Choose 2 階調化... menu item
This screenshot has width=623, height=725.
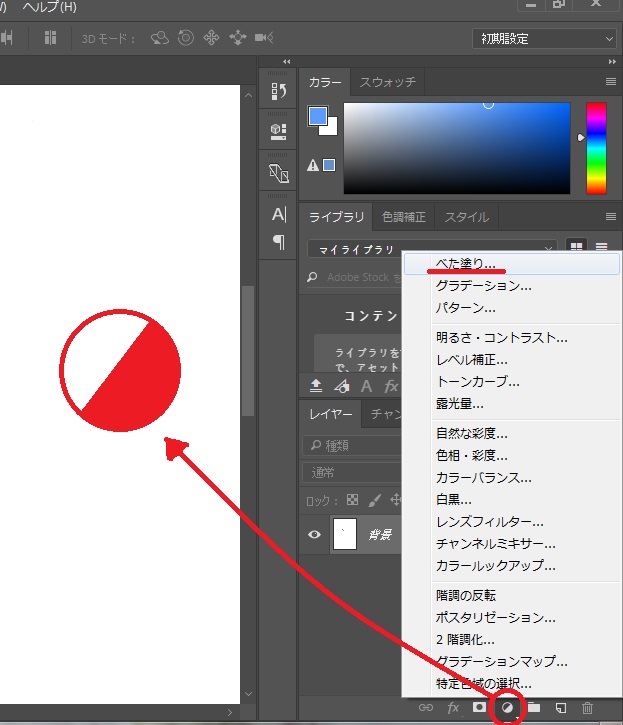[512, 639]
